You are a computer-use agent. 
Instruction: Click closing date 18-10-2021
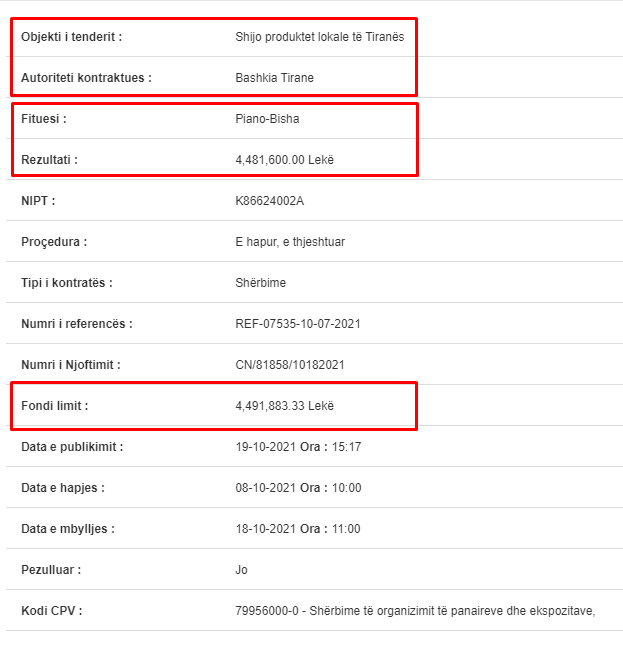[x=266, y=529]
